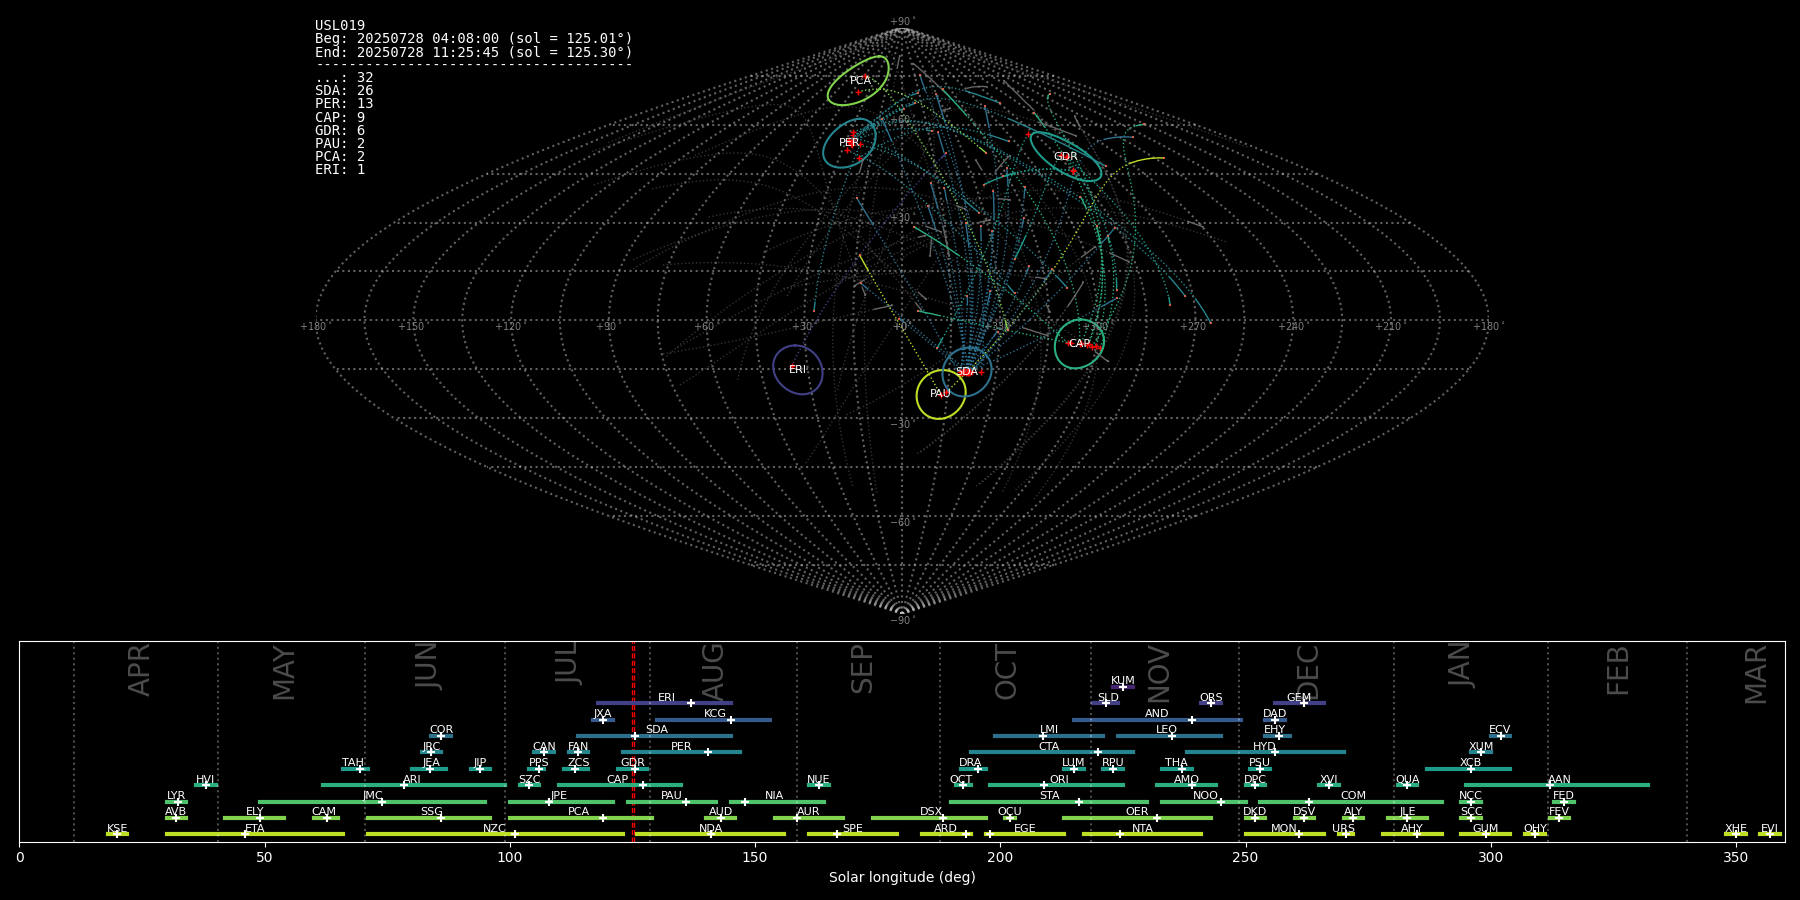Click the ORS shower label in timeline
1800x900 pixels.
click(1211, 698)
